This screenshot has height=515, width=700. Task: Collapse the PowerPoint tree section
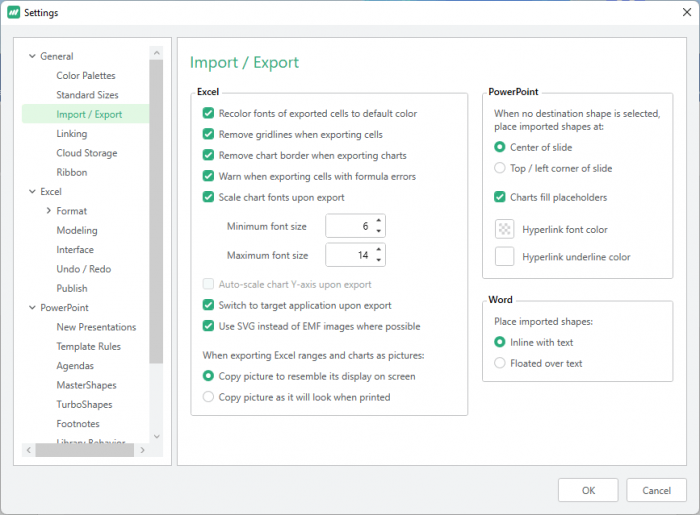pyautogui.click(x=32, y=308)
